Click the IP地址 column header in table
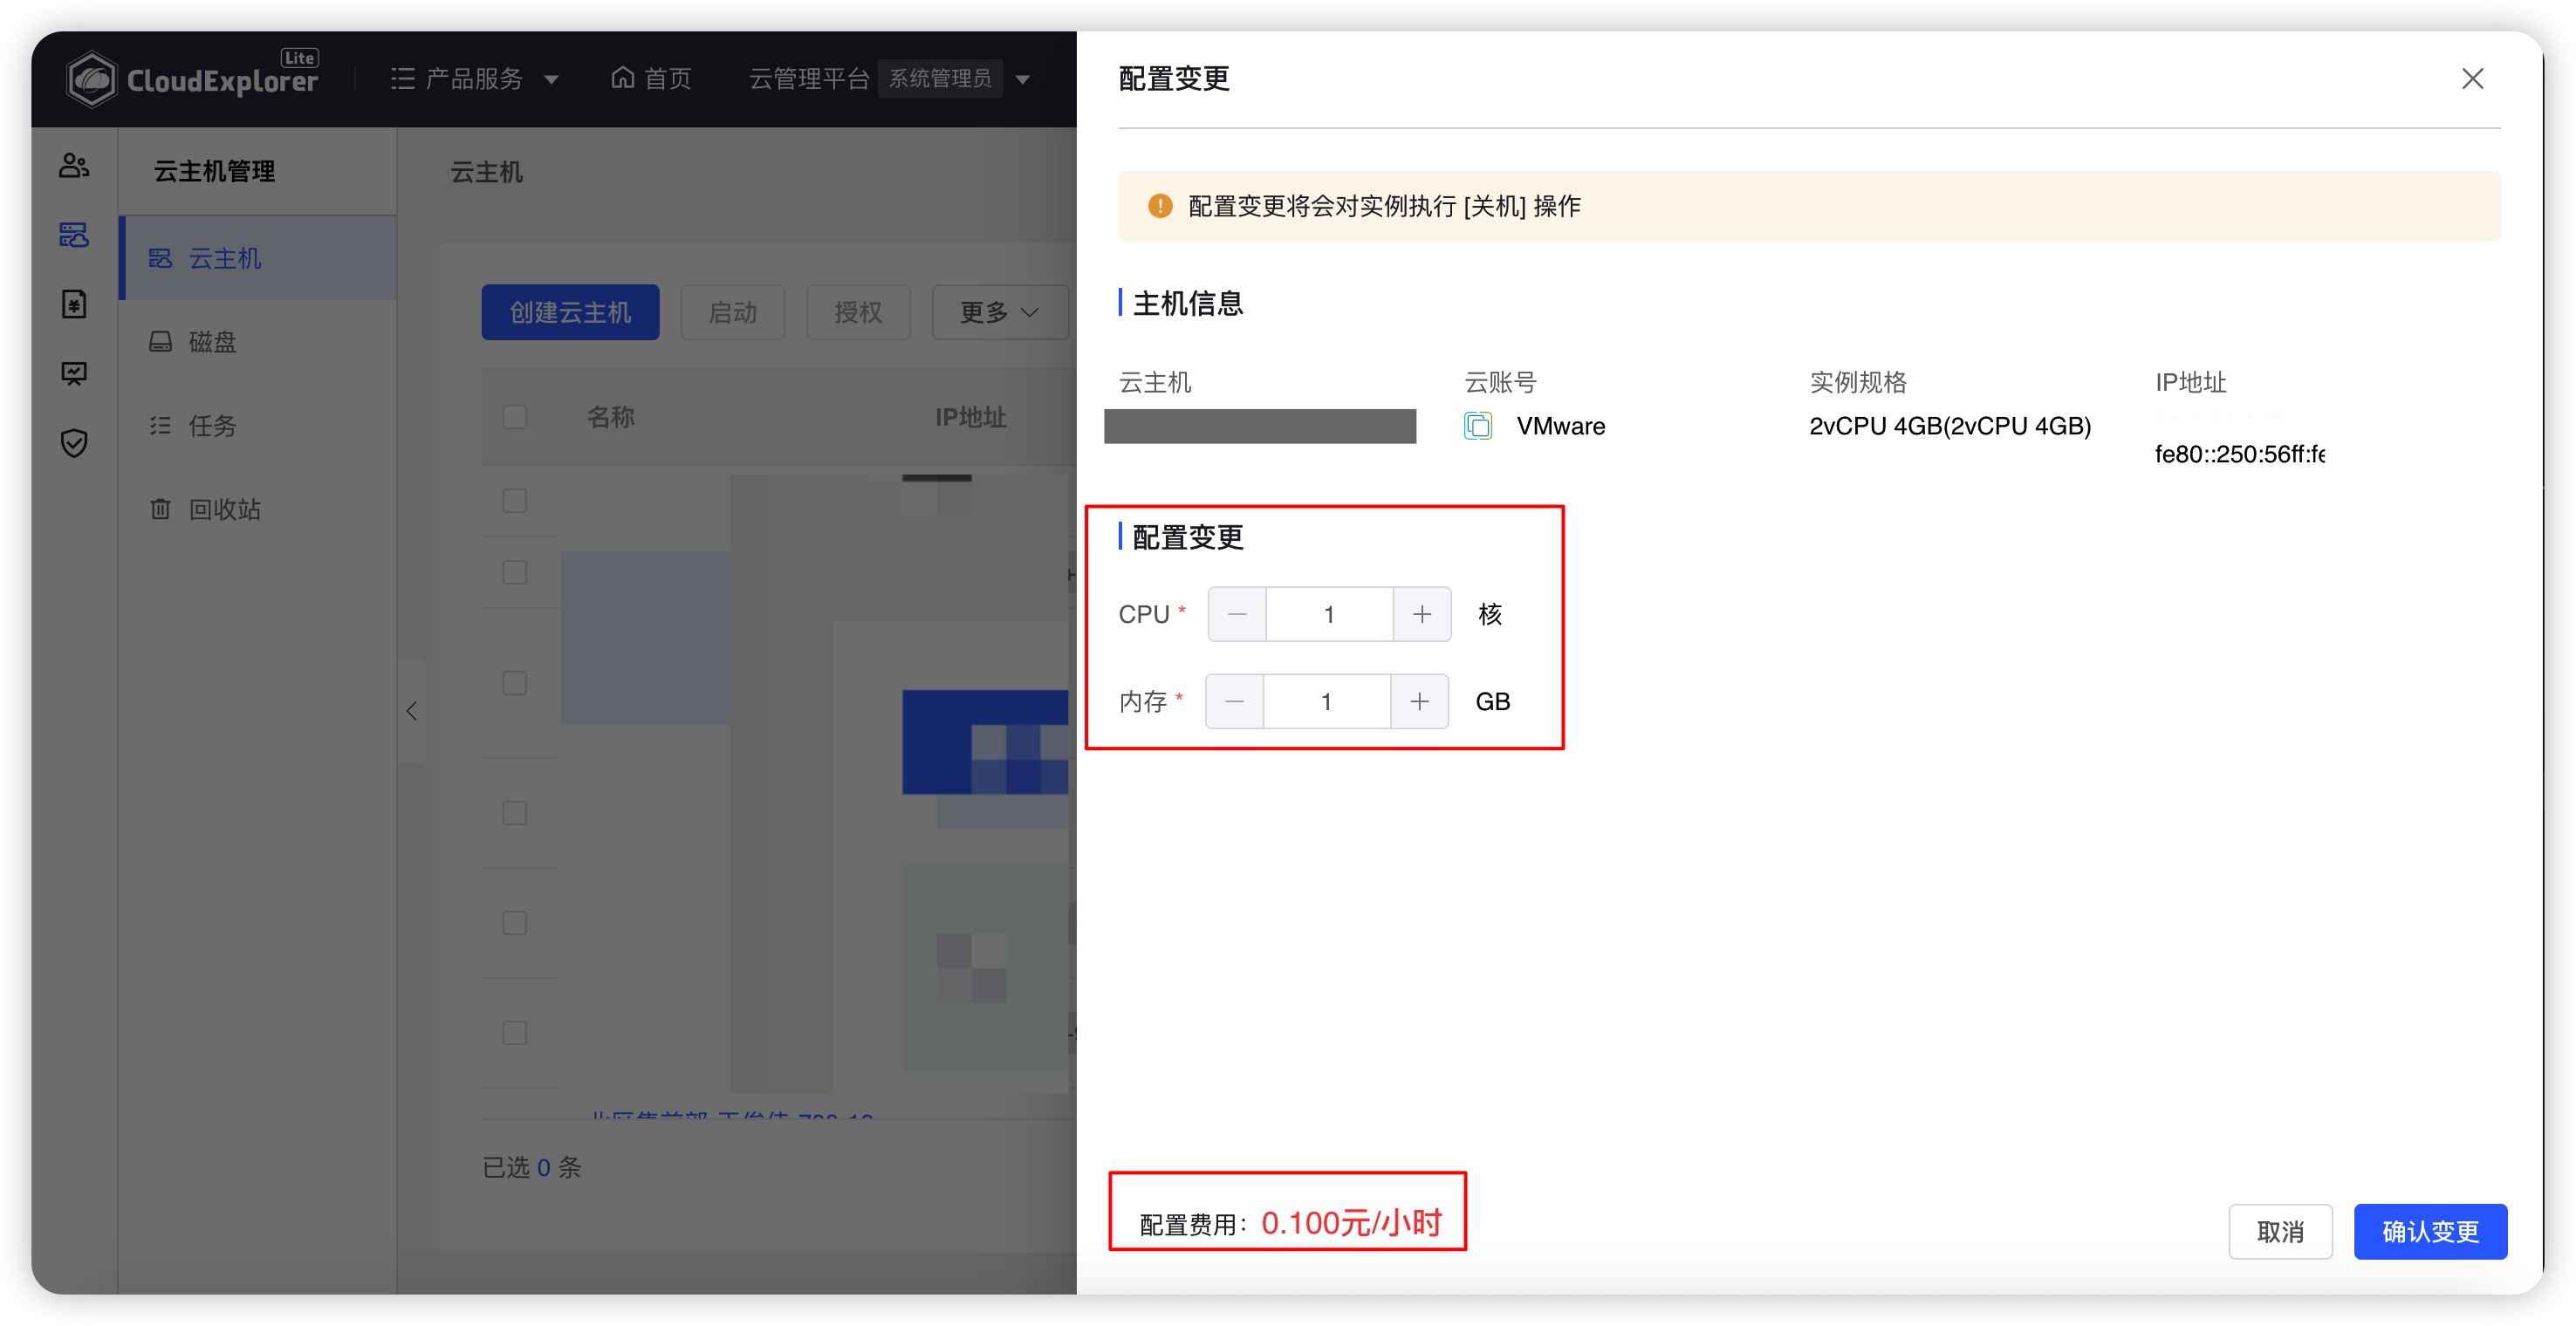The height and width of the screenshot is (1326, 2576). [971, 417]
